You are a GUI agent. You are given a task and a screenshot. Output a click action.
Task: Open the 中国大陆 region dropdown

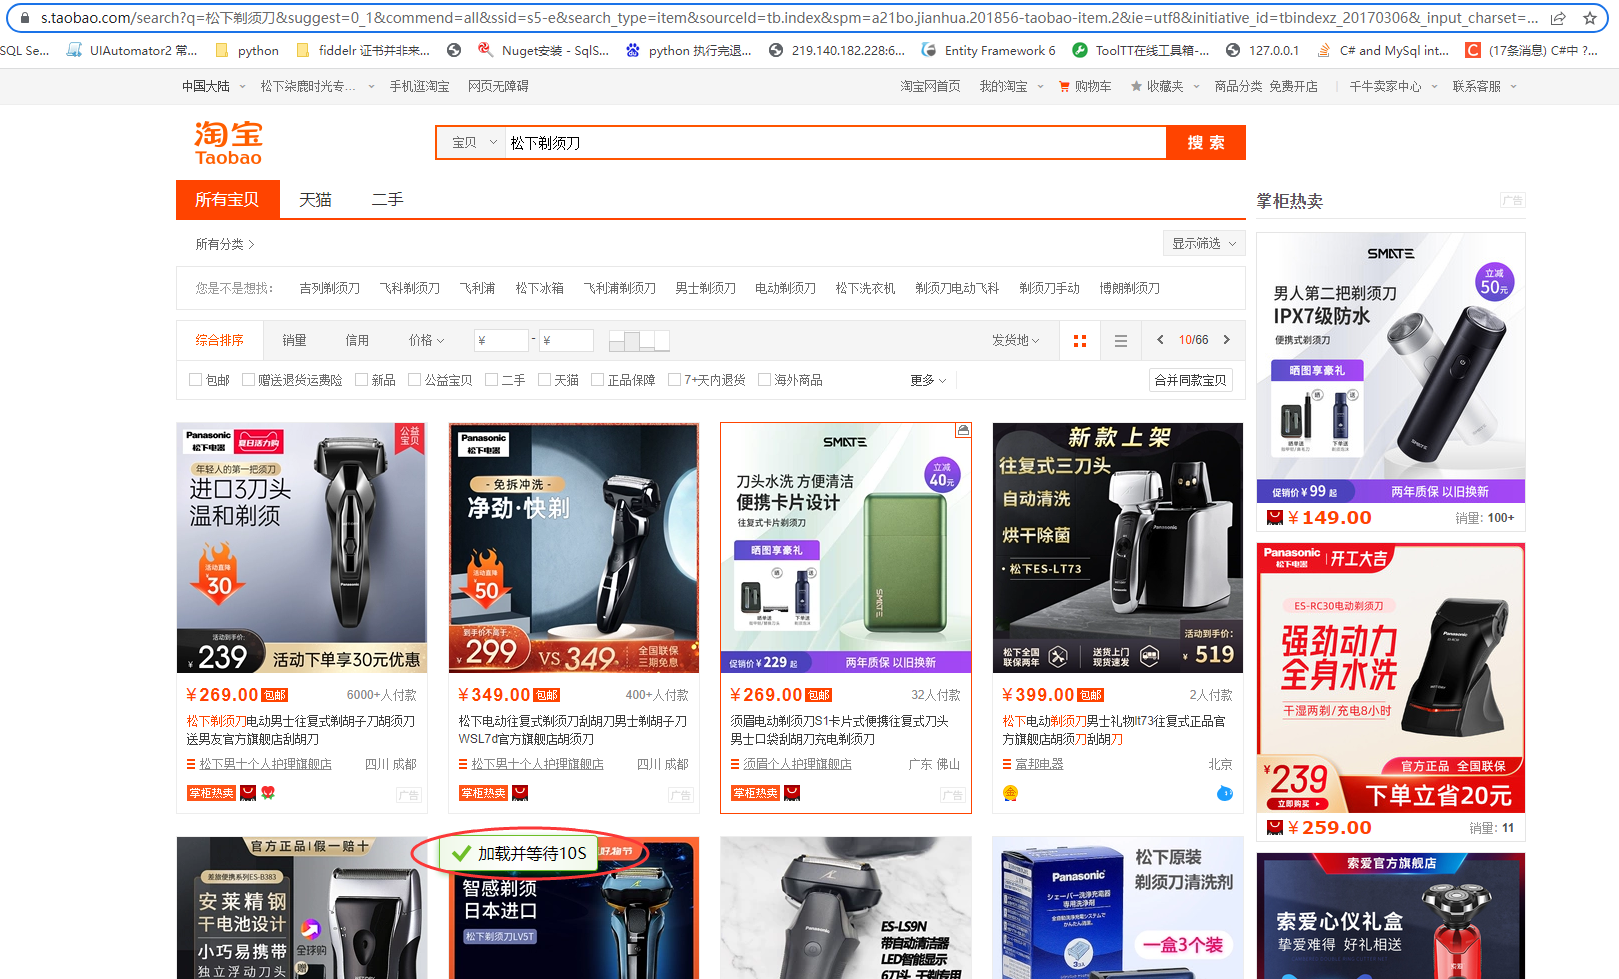[x=213, y=87]
